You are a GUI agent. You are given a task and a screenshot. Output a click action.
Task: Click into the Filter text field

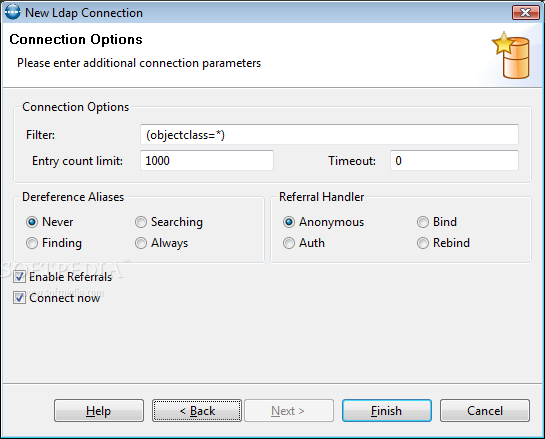pyautogui.click(x=329, y=135)
